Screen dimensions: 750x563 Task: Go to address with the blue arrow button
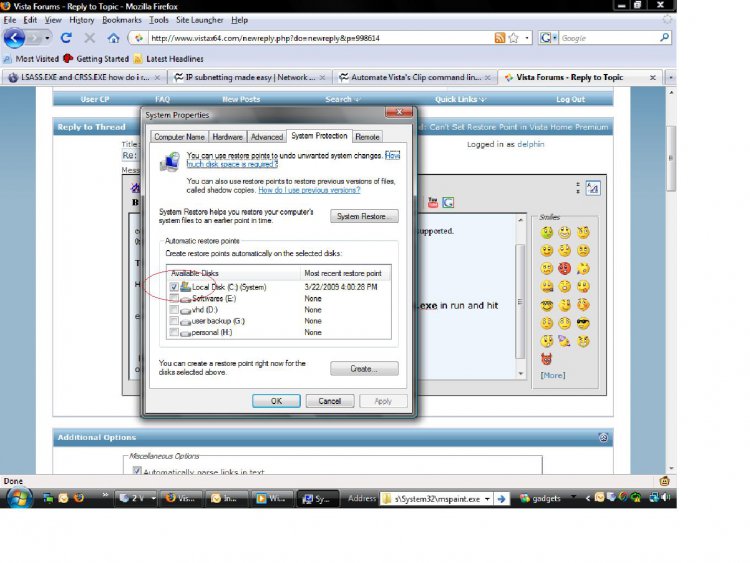501,498
